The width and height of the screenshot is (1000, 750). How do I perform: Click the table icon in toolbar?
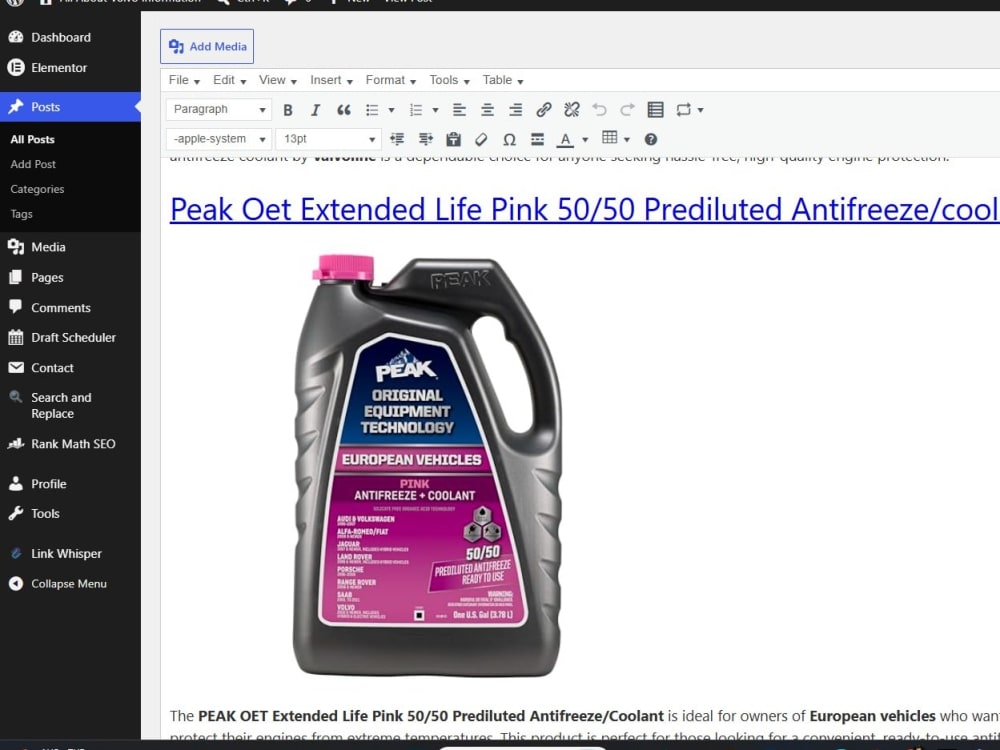coord(610,138)
